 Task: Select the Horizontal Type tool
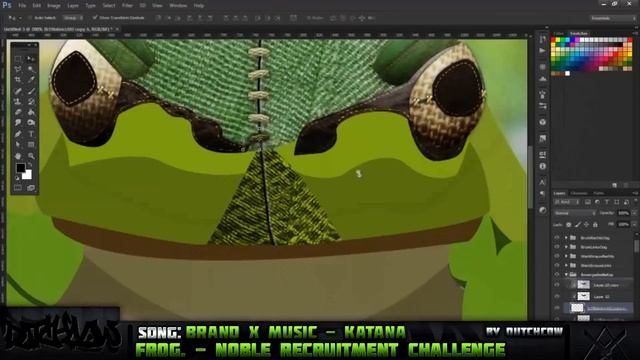[x=31, y=133]
